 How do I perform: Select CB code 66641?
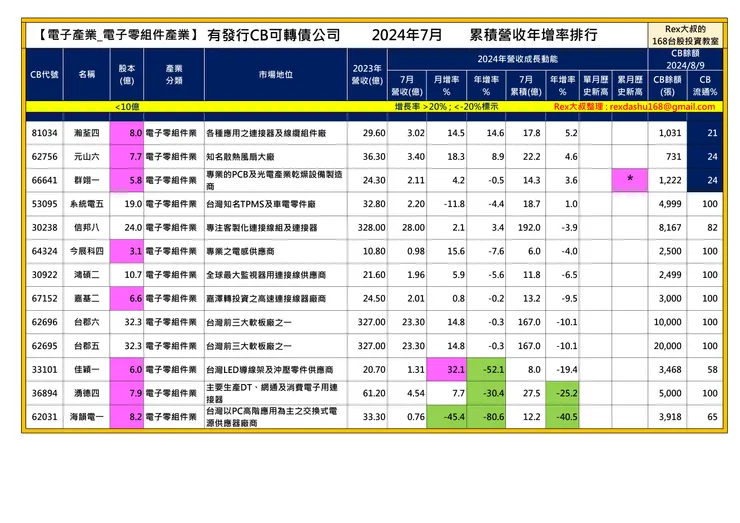pos(44,180)
